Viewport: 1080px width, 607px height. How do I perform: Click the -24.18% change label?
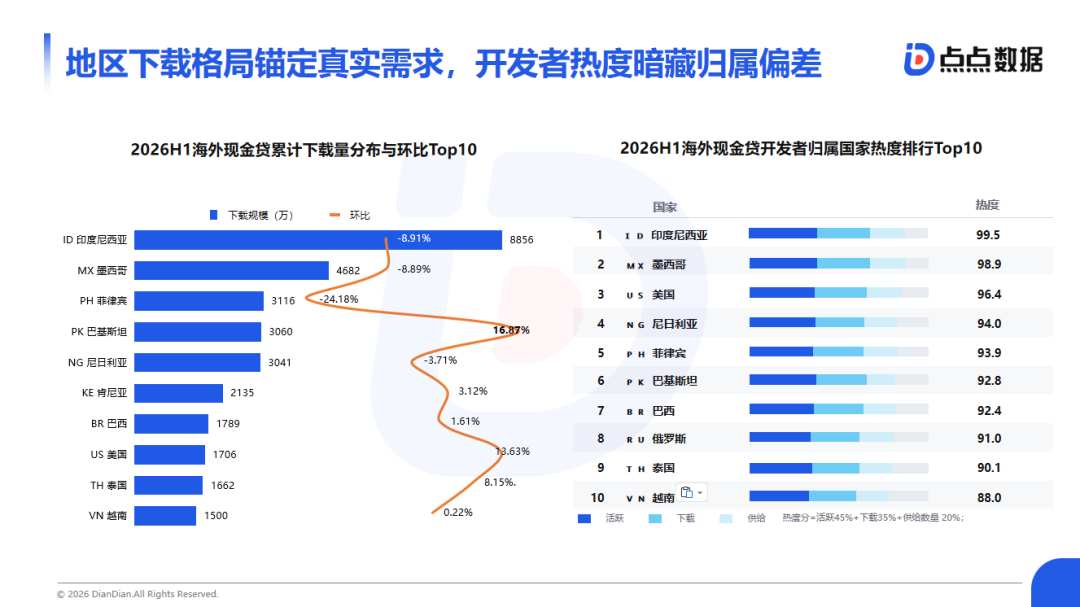pos(338,299)
